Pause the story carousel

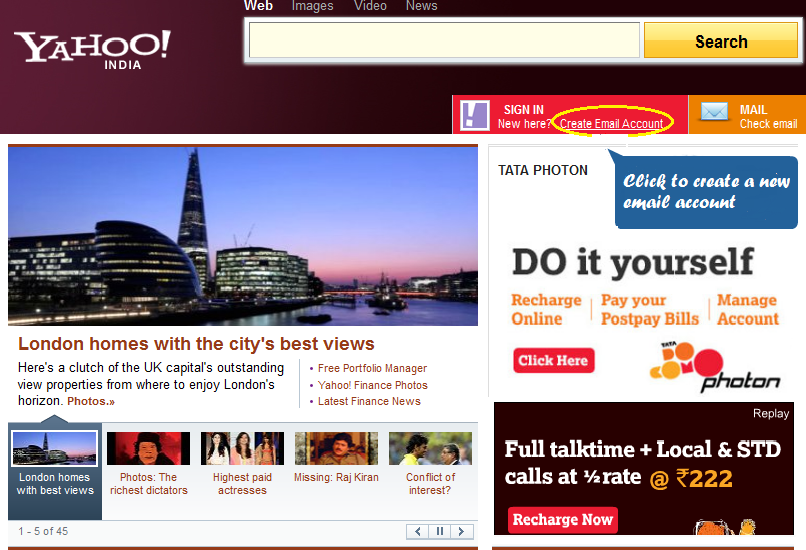[440, 531]
